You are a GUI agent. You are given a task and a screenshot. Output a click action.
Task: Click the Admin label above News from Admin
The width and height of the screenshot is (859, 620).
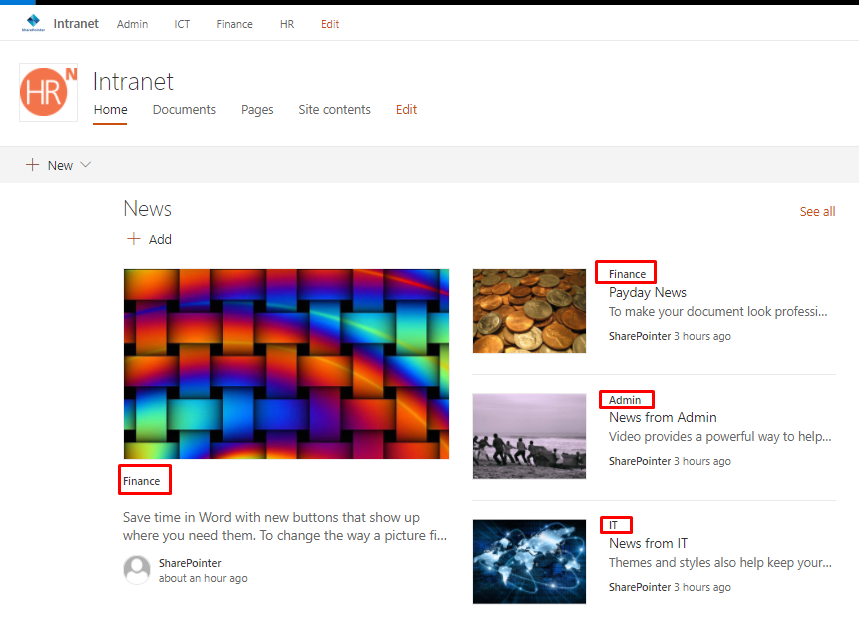pos(625,400)
